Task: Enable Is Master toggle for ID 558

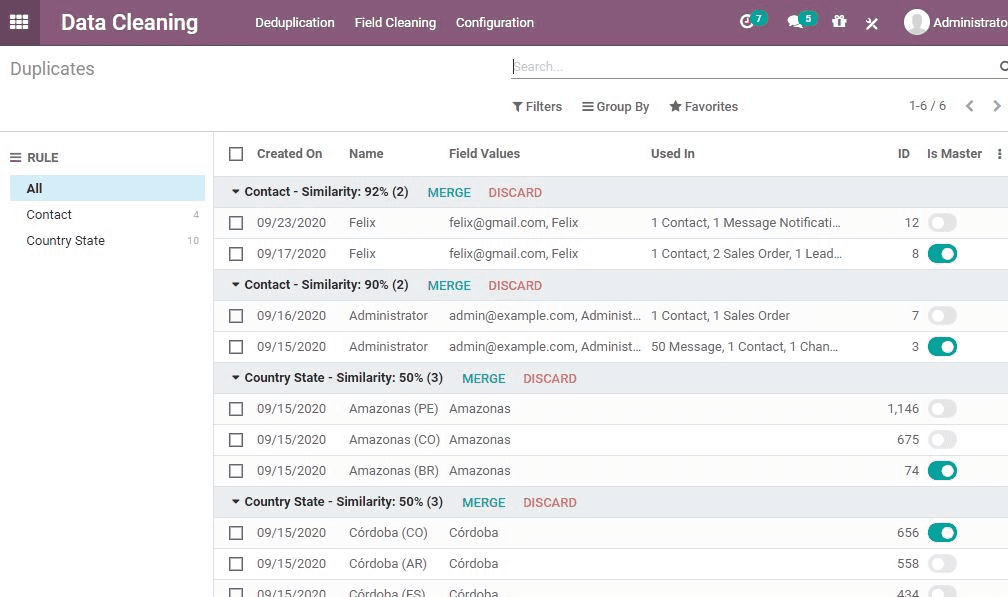Action: 942,564
